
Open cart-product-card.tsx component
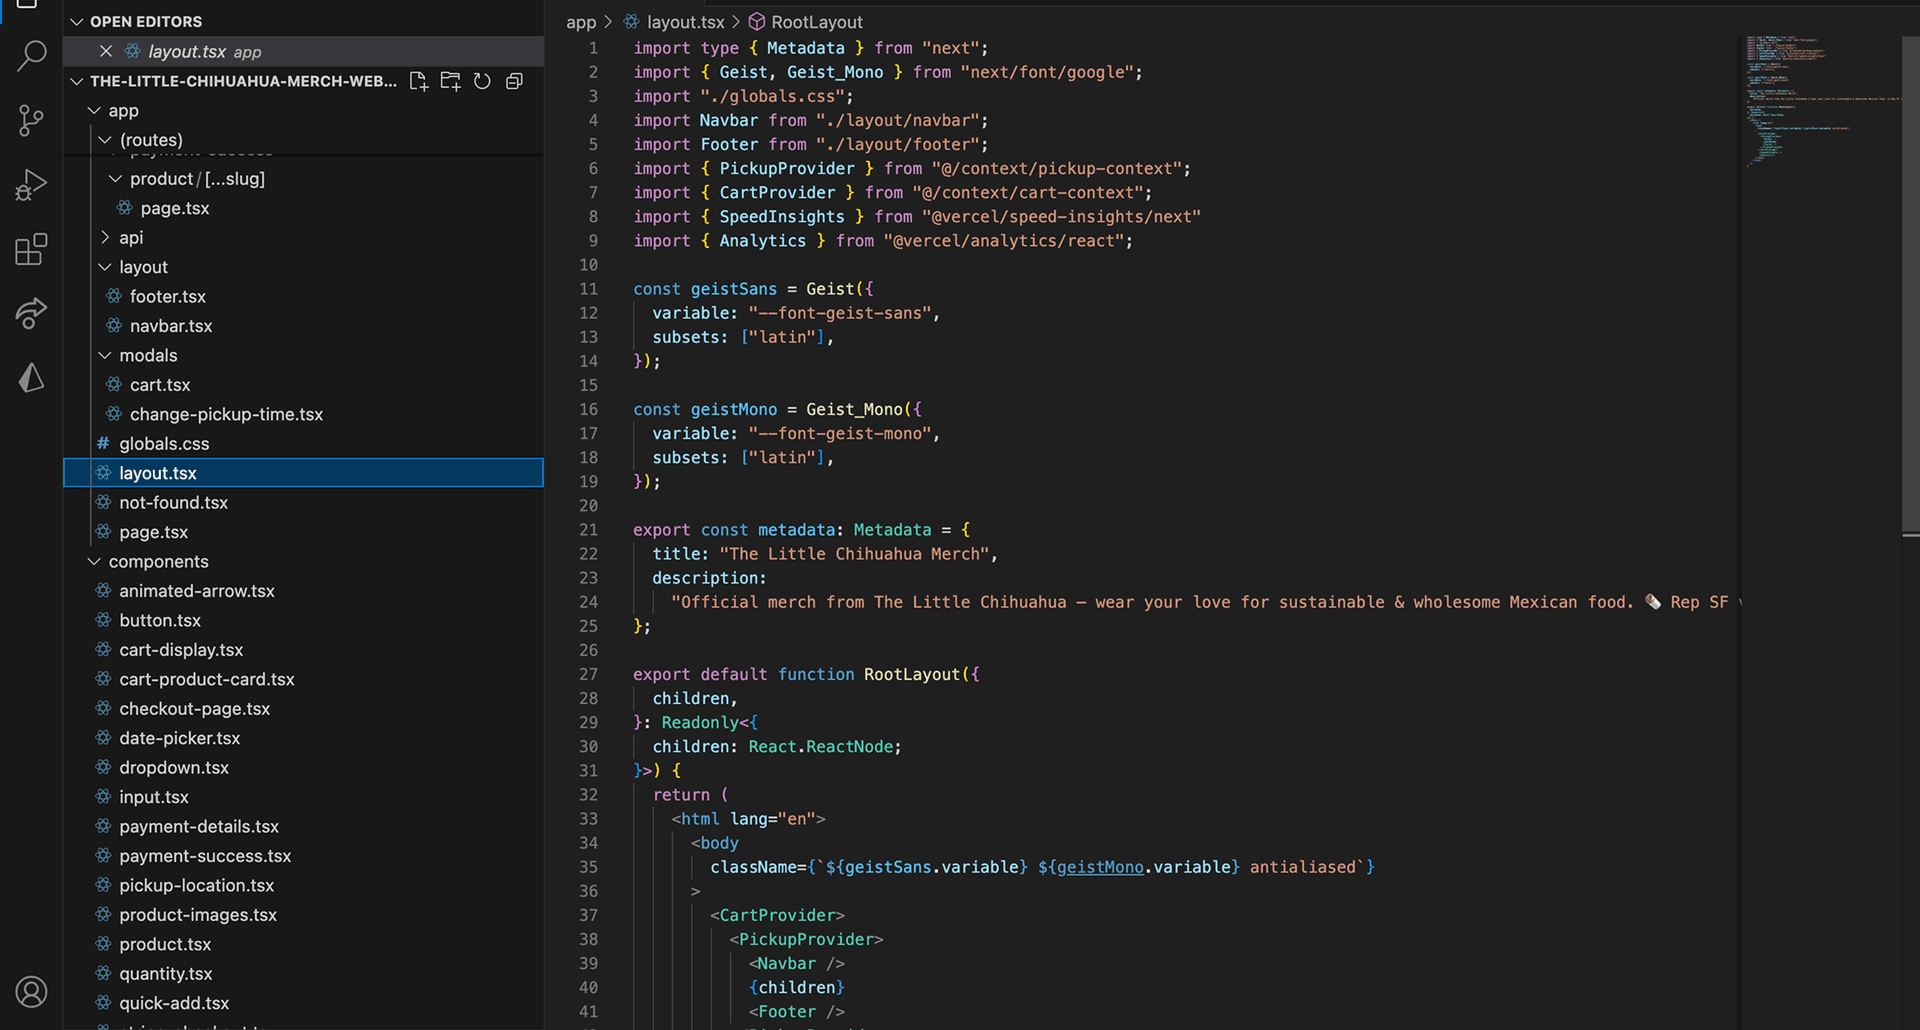pos(304,679)
